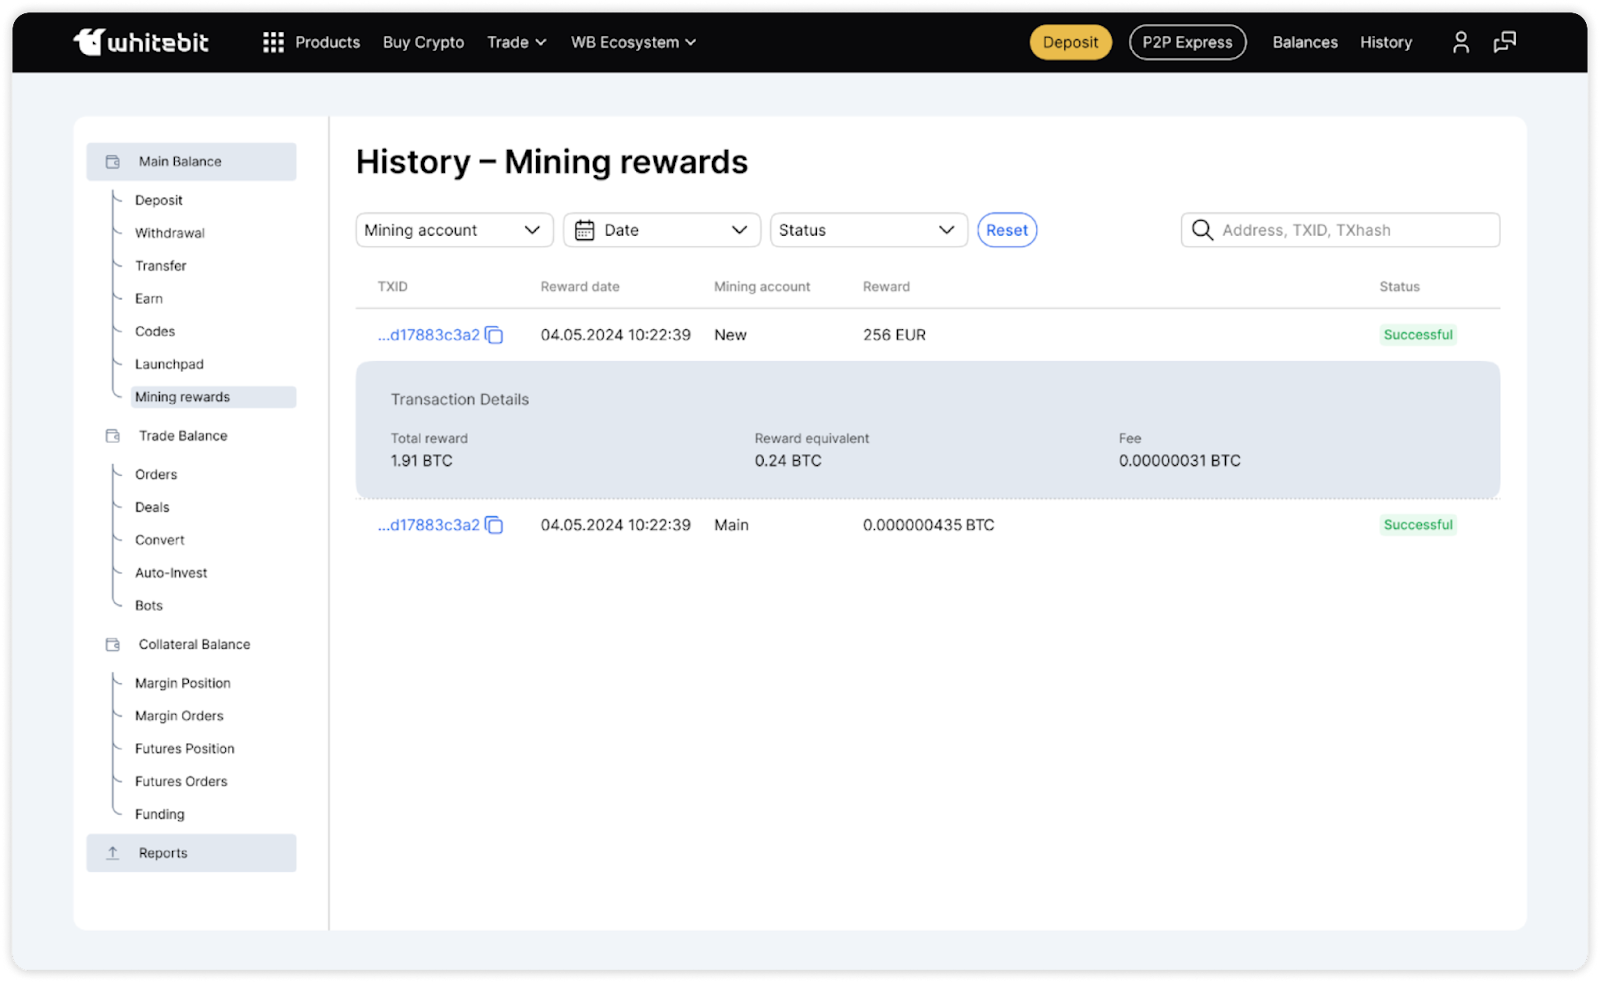The width and height of the screenshot is (1600, 983).
Task: Open the support chat icon
Action: click(x=1504, y=42)
